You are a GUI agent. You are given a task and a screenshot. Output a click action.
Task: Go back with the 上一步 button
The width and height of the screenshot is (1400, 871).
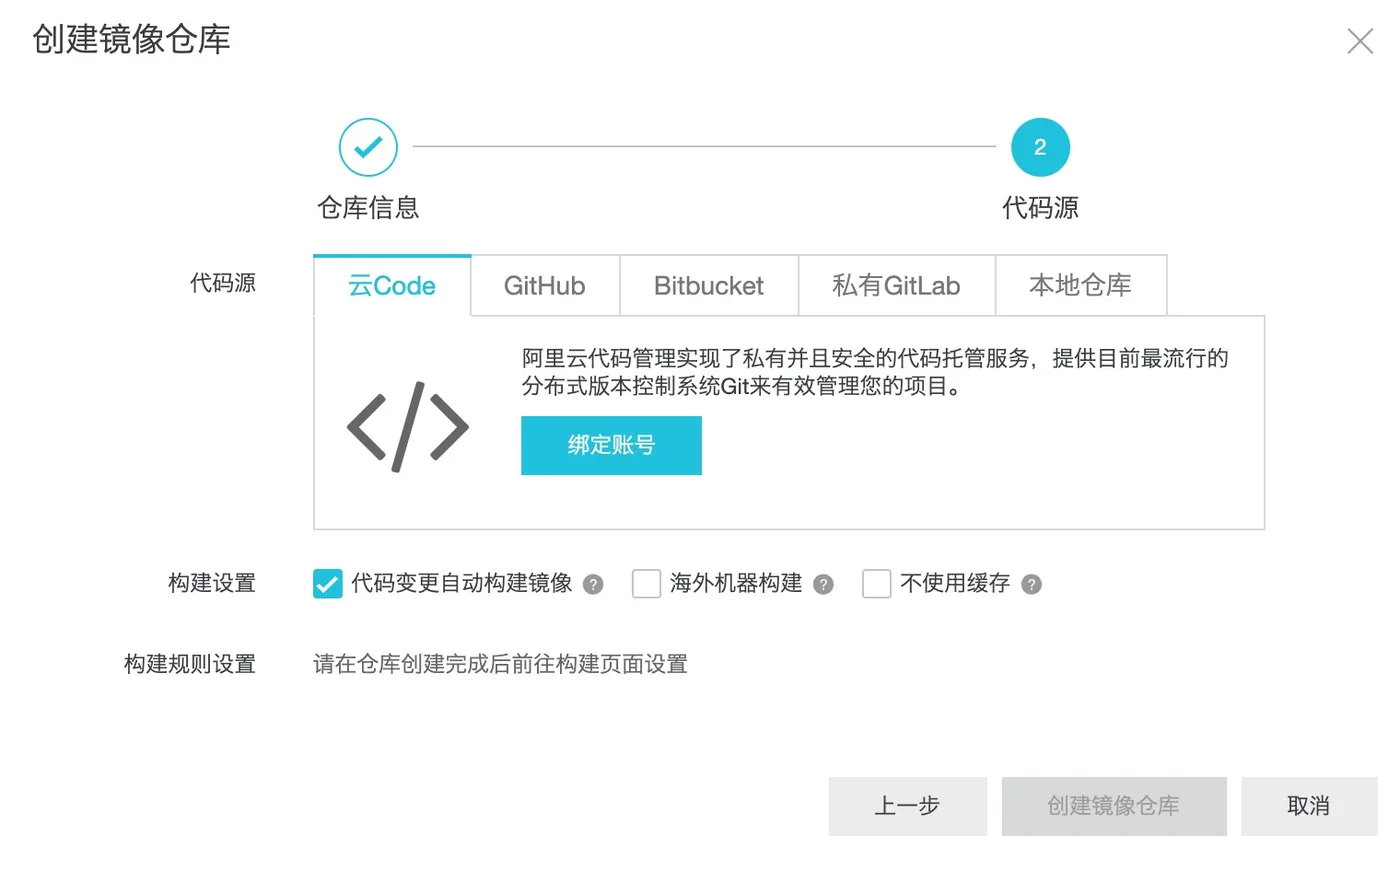(x=907, y=806)
